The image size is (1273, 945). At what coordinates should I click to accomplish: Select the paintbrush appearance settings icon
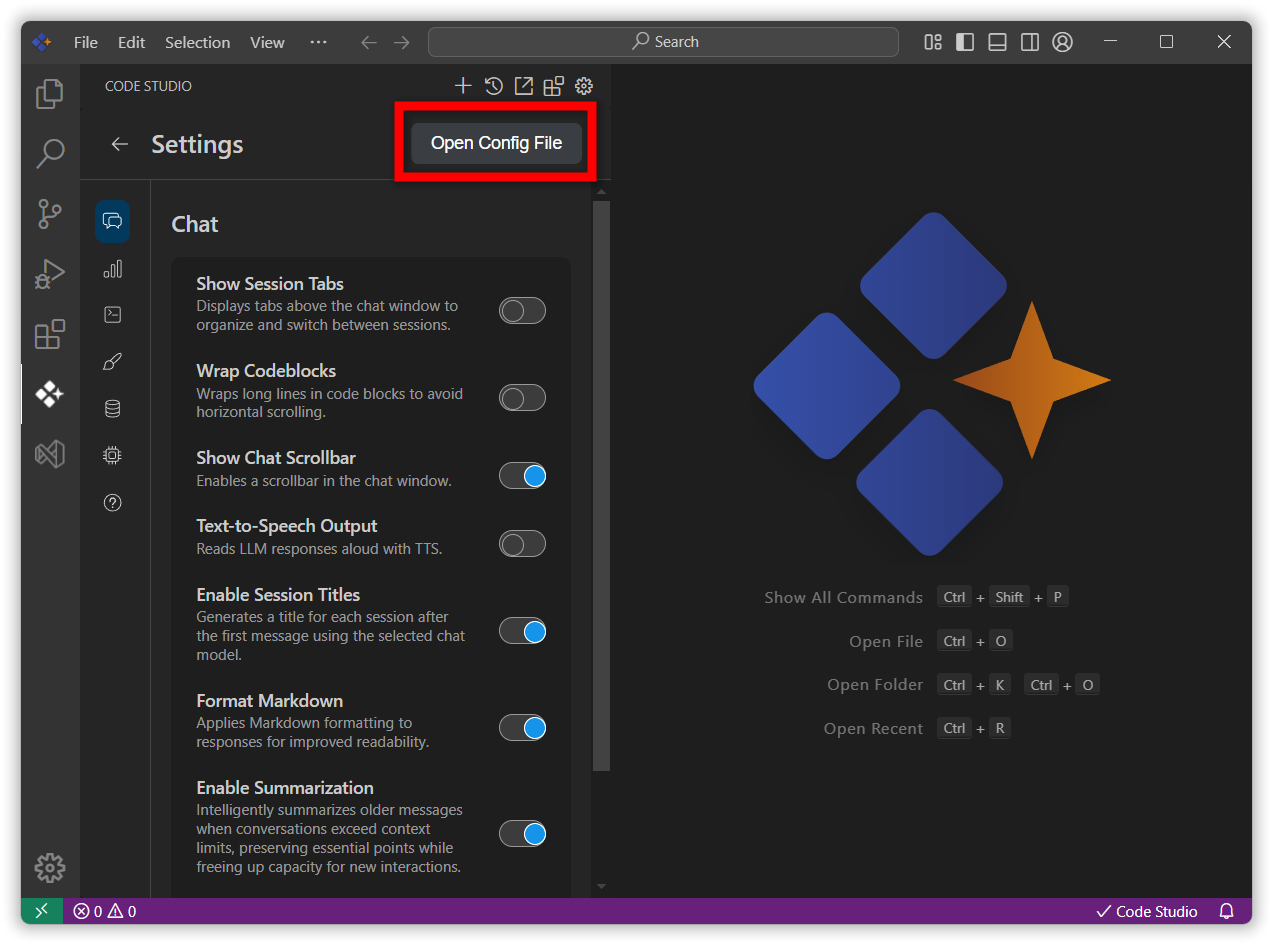pos(113,362)
